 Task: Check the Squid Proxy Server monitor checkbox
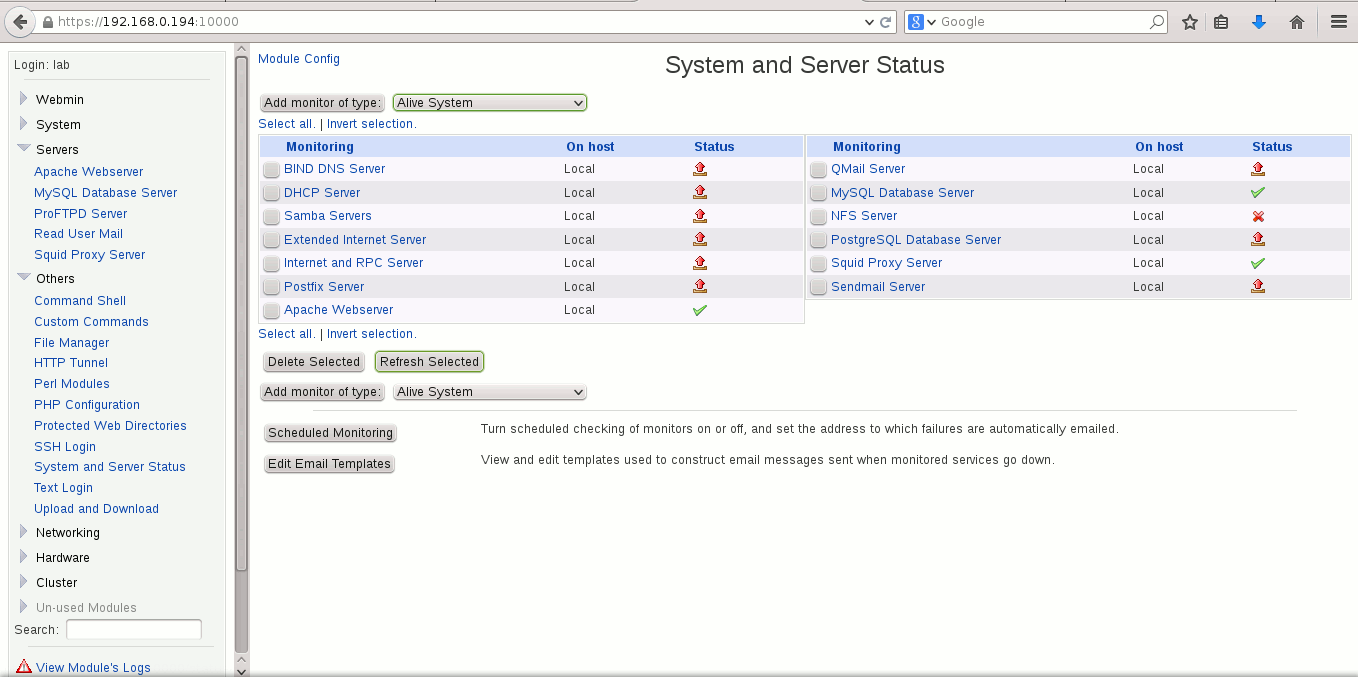[x=818, y=264]
